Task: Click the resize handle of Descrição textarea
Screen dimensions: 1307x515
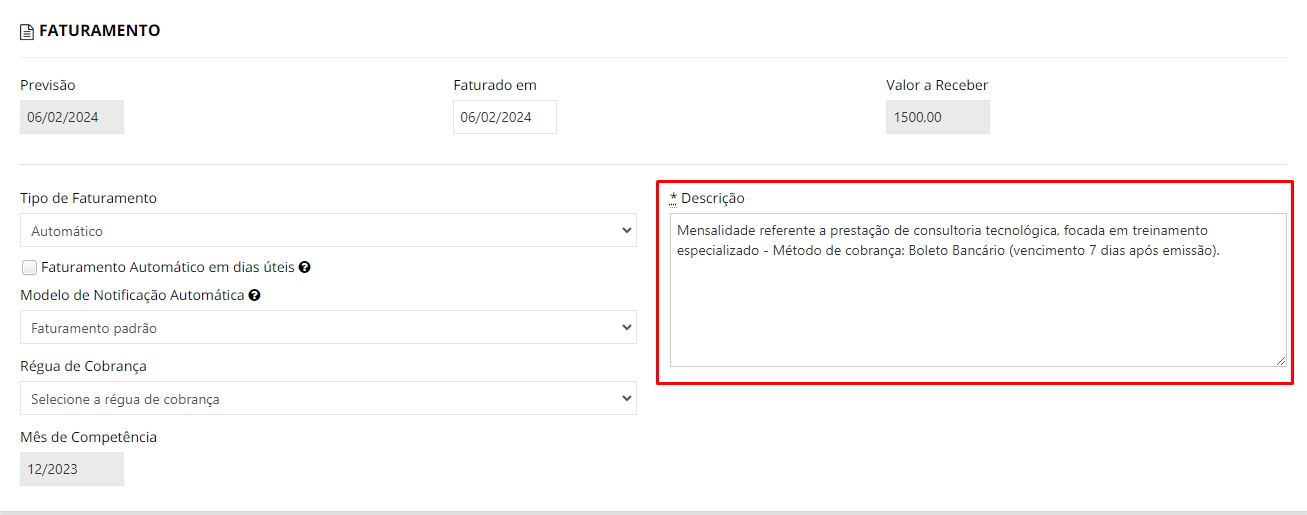Action: (x=1280, y=360)
